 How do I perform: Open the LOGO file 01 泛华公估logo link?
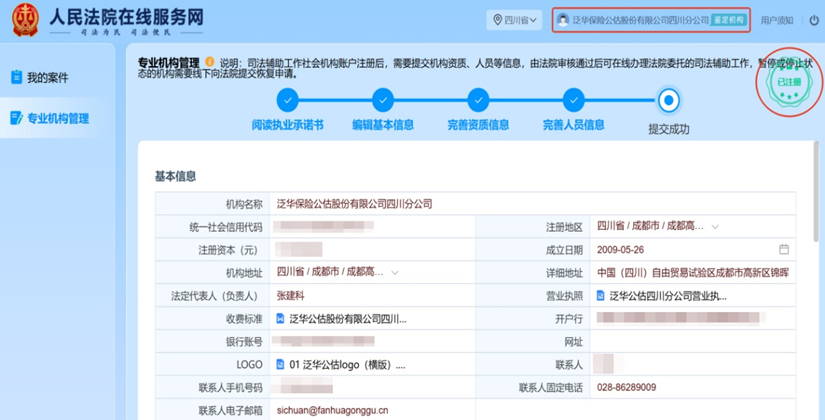point(347,365)
